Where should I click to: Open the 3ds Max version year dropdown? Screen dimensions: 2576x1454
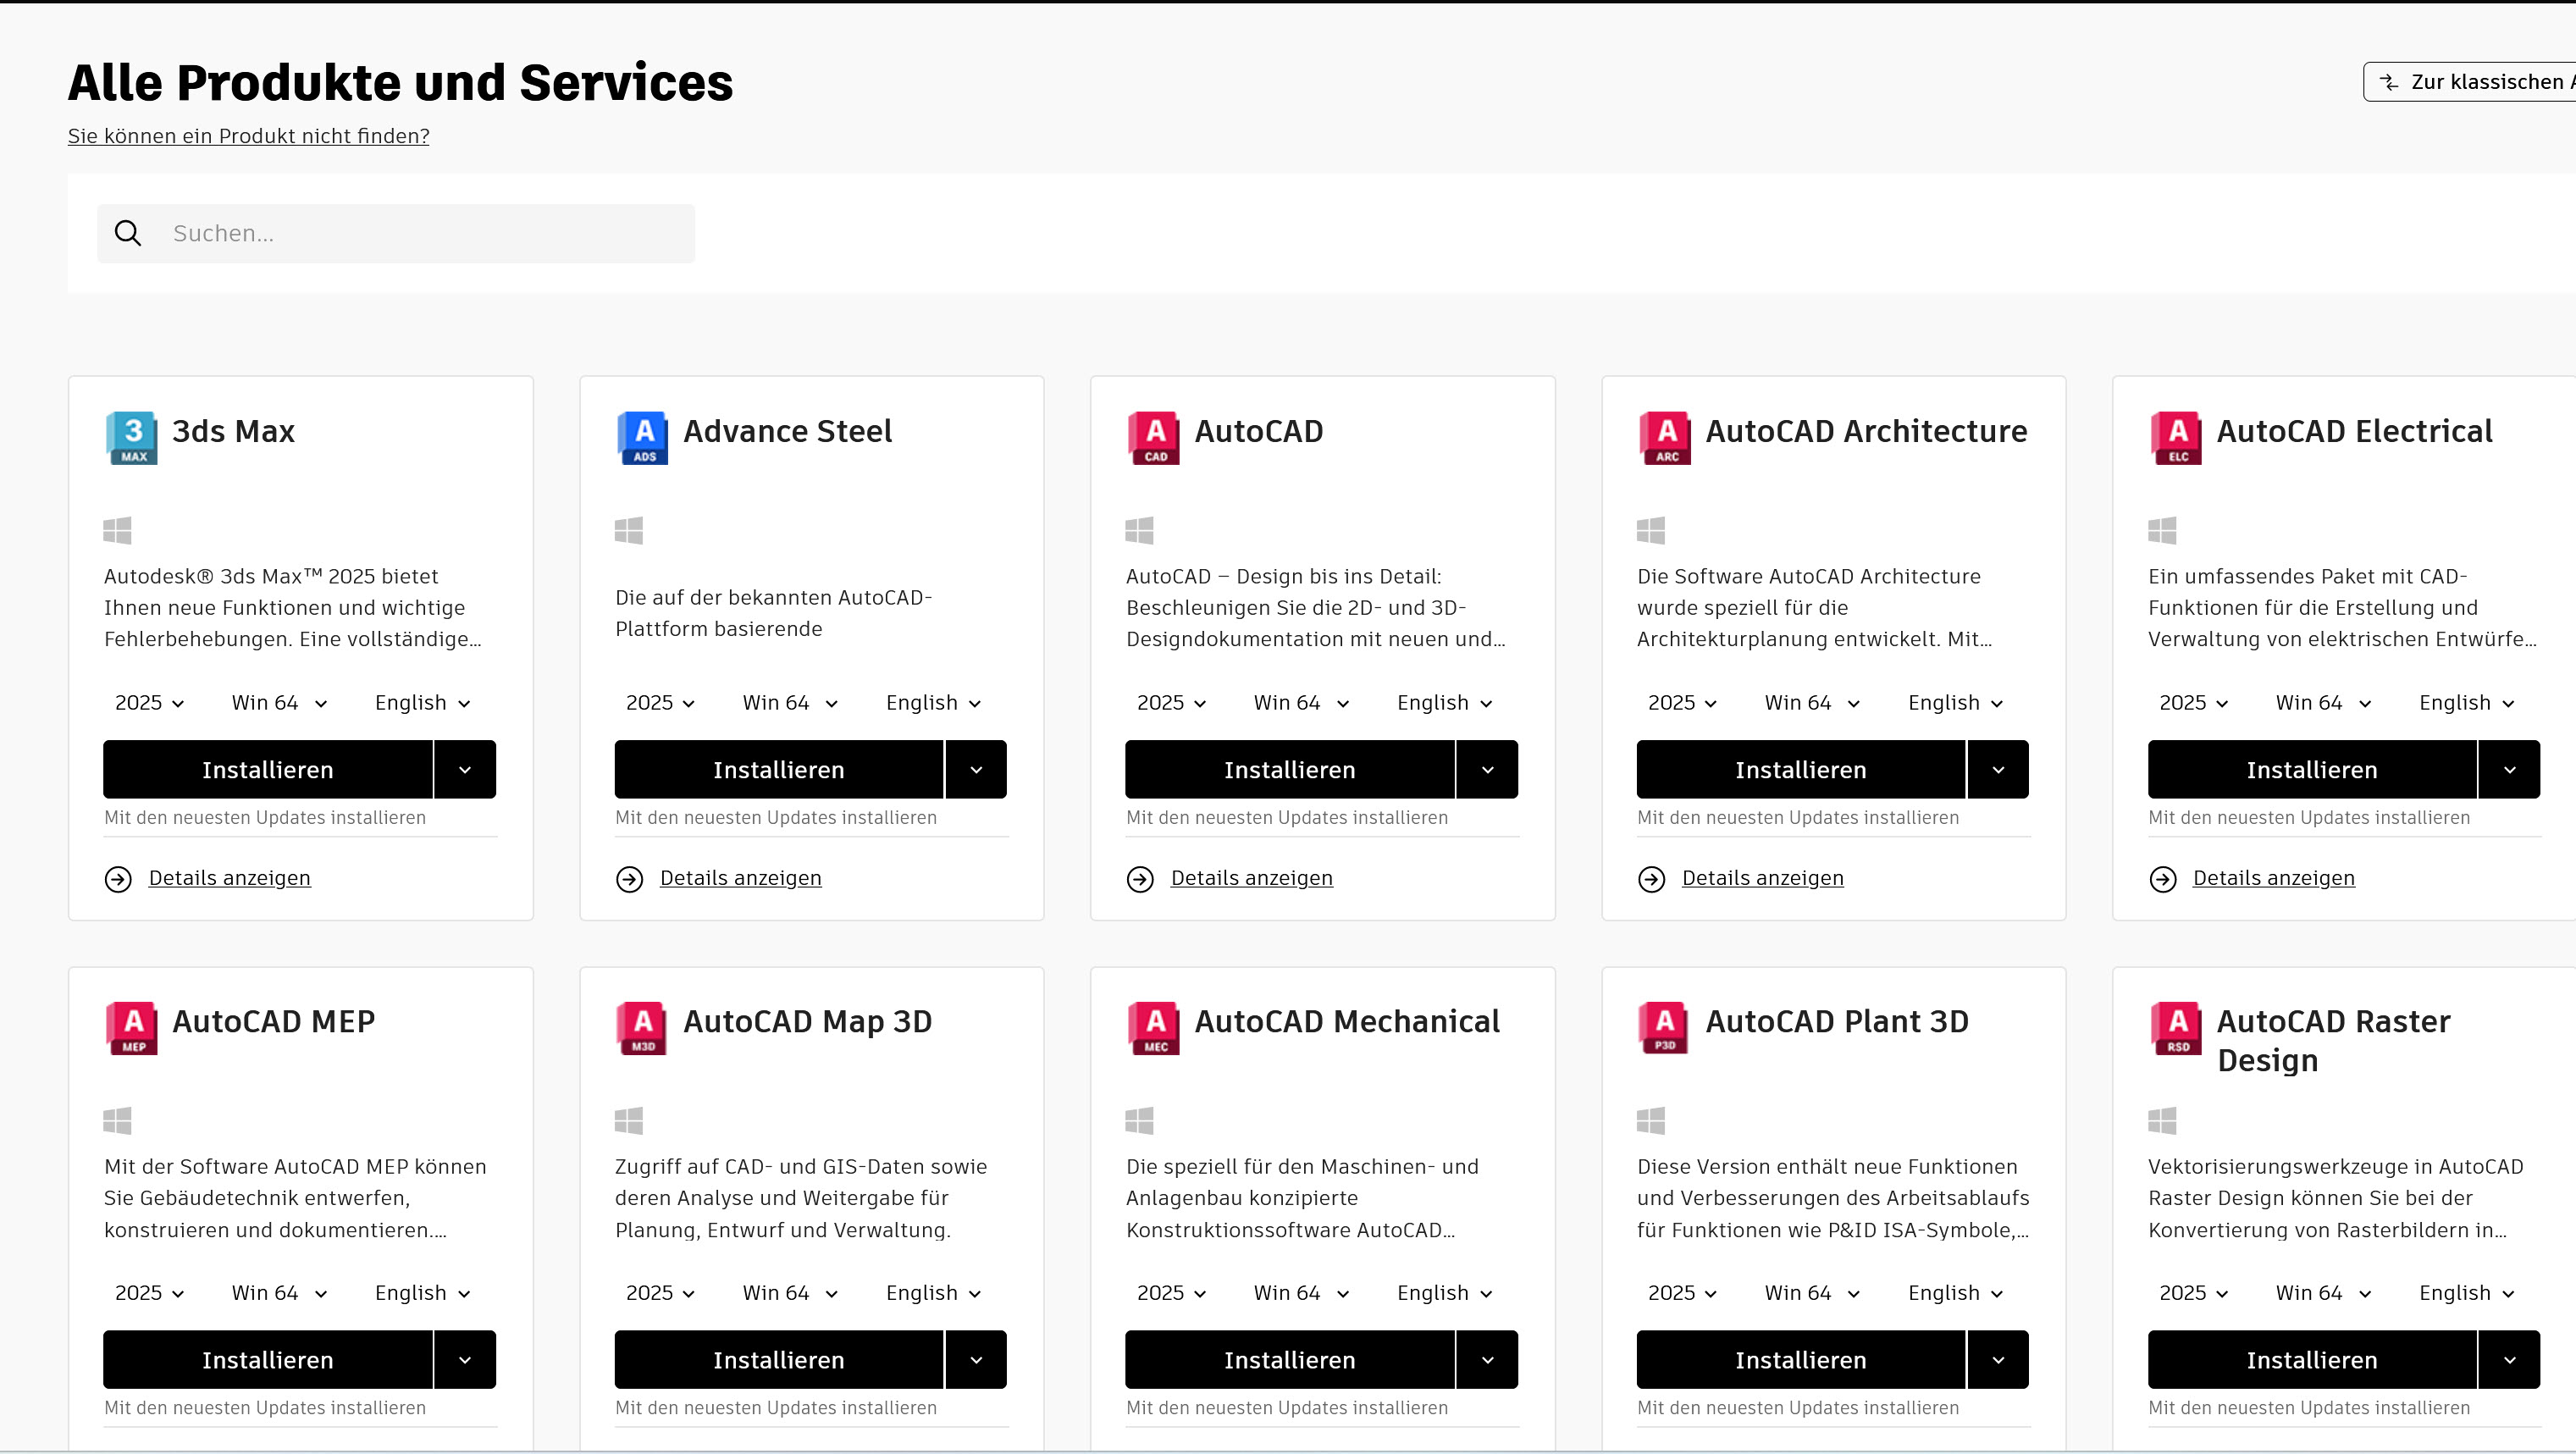[x=150, y=703]
